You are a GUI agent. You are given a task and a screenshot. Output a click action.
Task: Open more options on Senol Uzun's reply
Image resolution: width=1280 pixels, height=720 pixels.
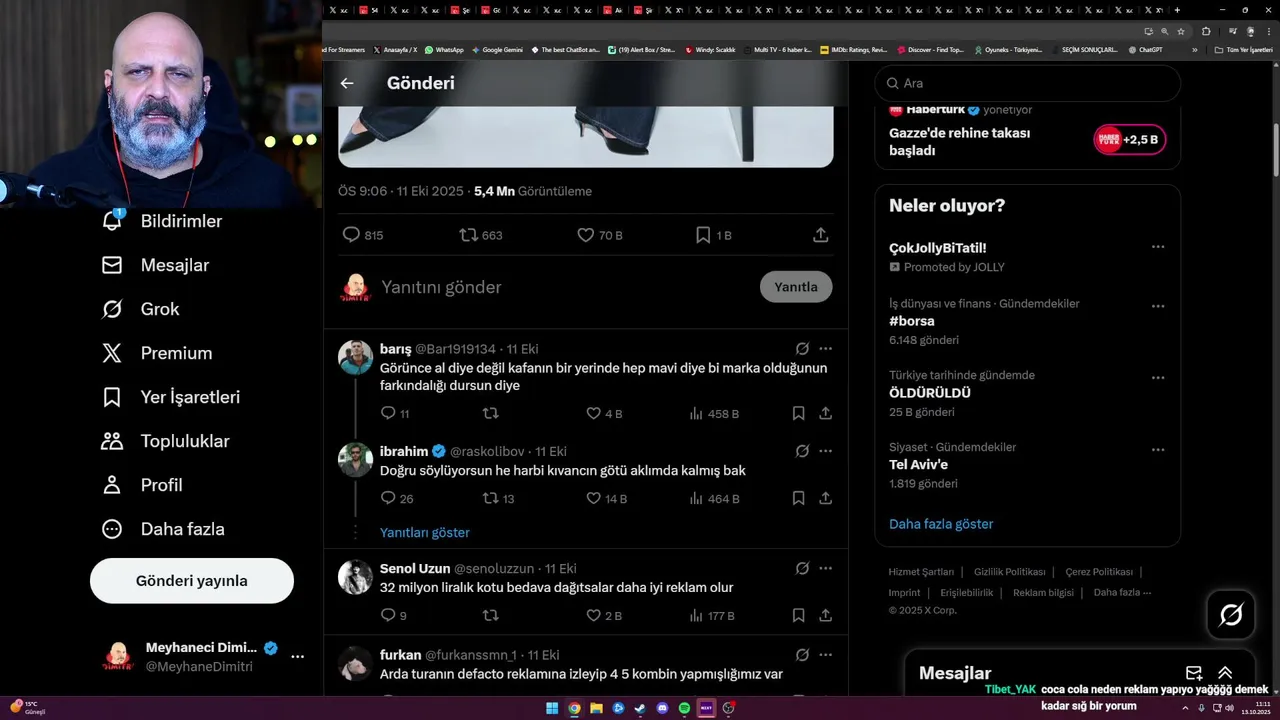click(x=826, y=568)
